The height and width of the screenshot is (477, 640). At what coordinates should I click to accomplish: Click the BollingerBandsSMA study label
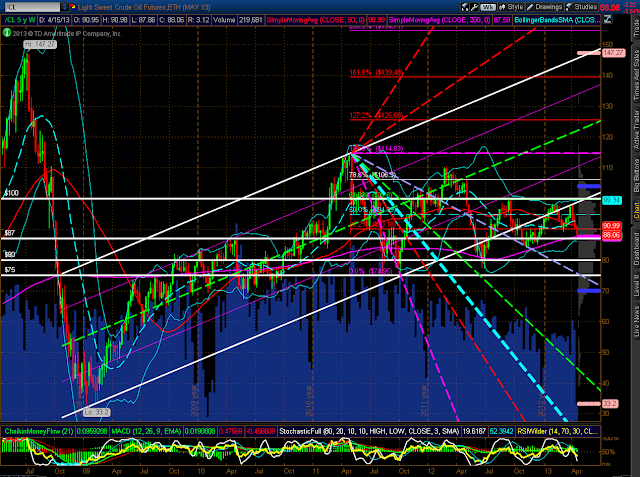point(557,20)
